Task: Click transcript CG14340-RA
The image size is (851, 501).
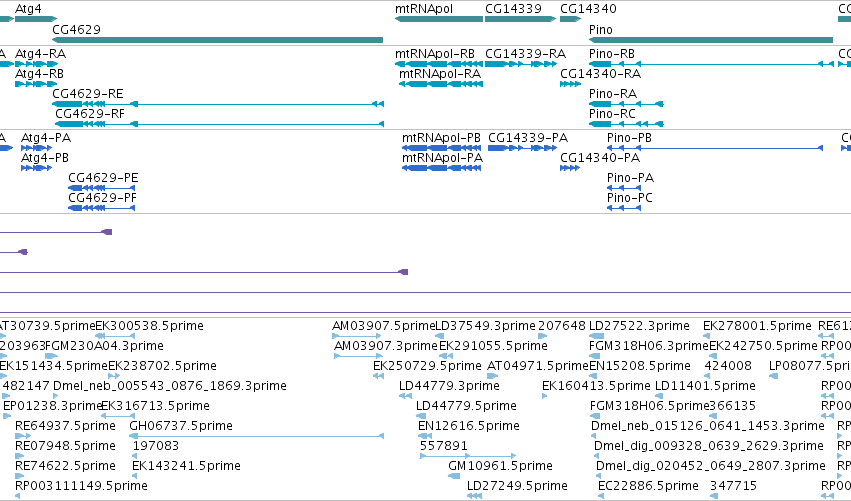Action: point(600,74)
